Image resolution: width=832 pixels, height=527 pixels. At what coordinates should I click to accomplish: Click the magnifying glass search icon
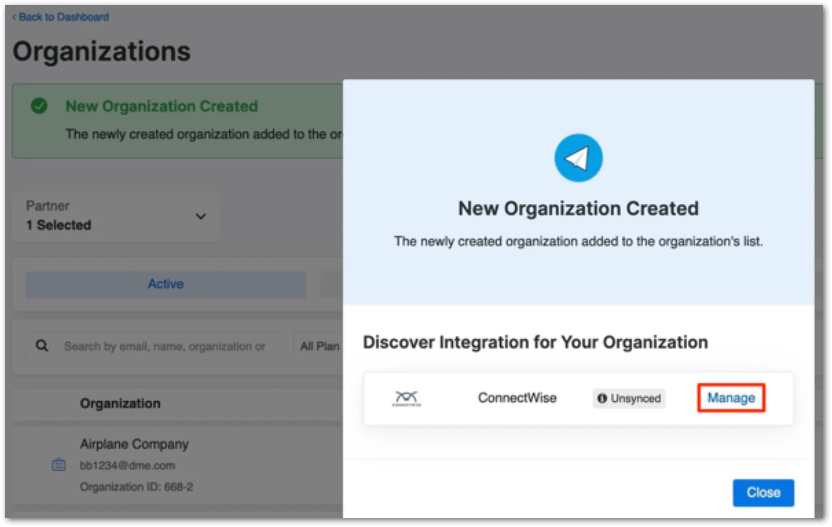[x=42, y=346]
